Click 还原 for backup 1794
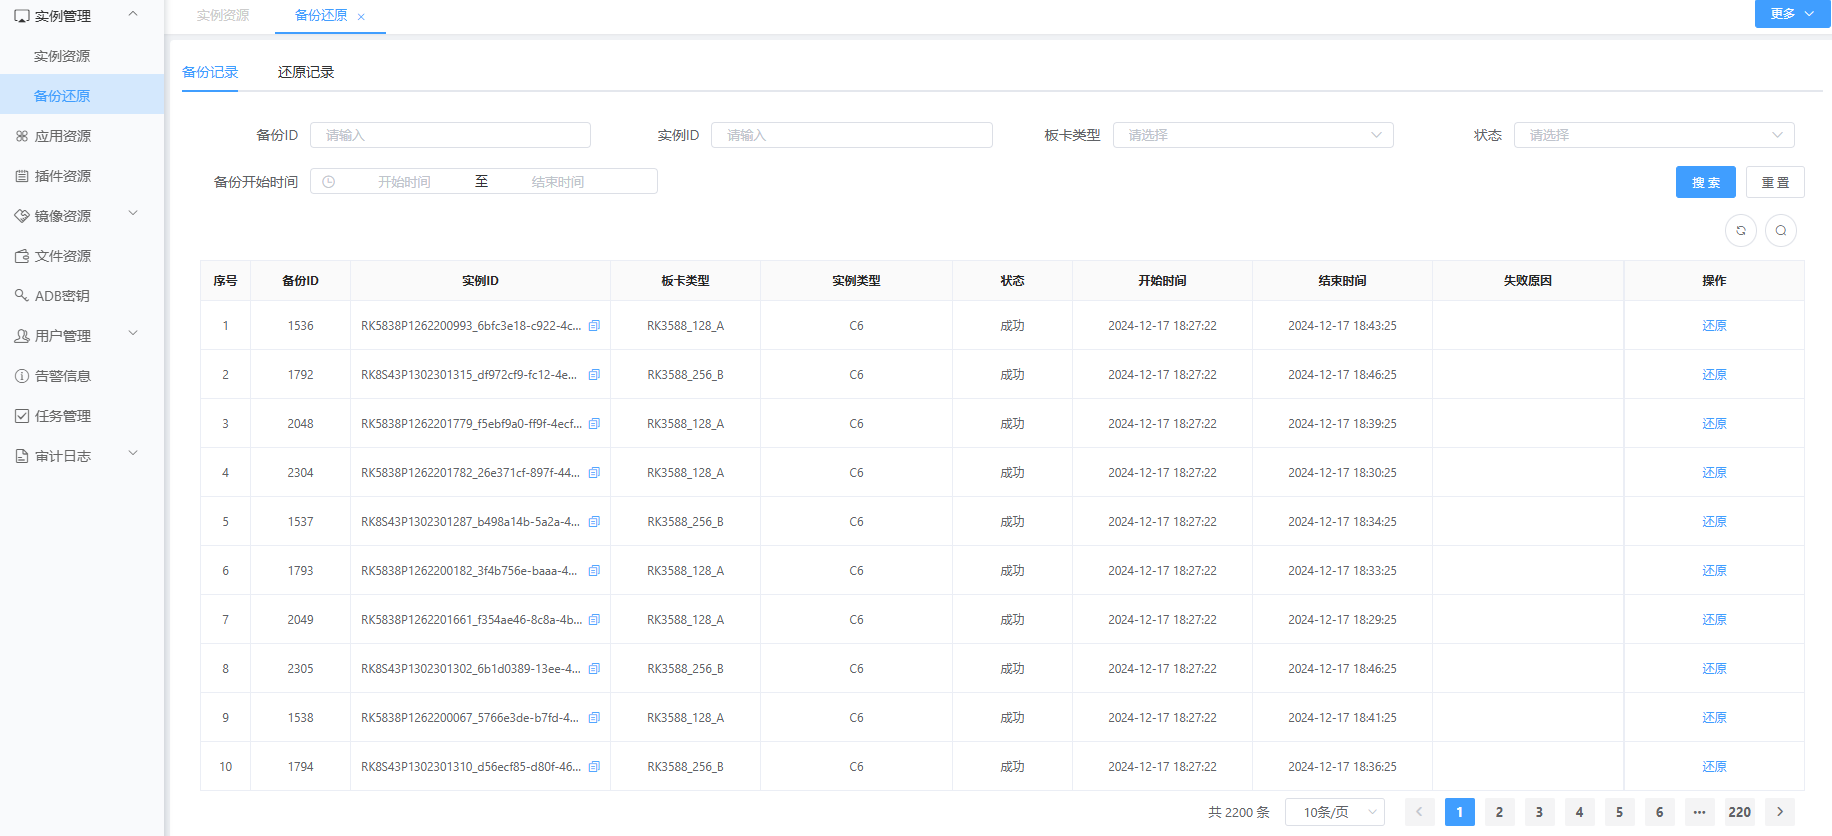This screenshot has height=836, width=1832. tap(1714, 767)
